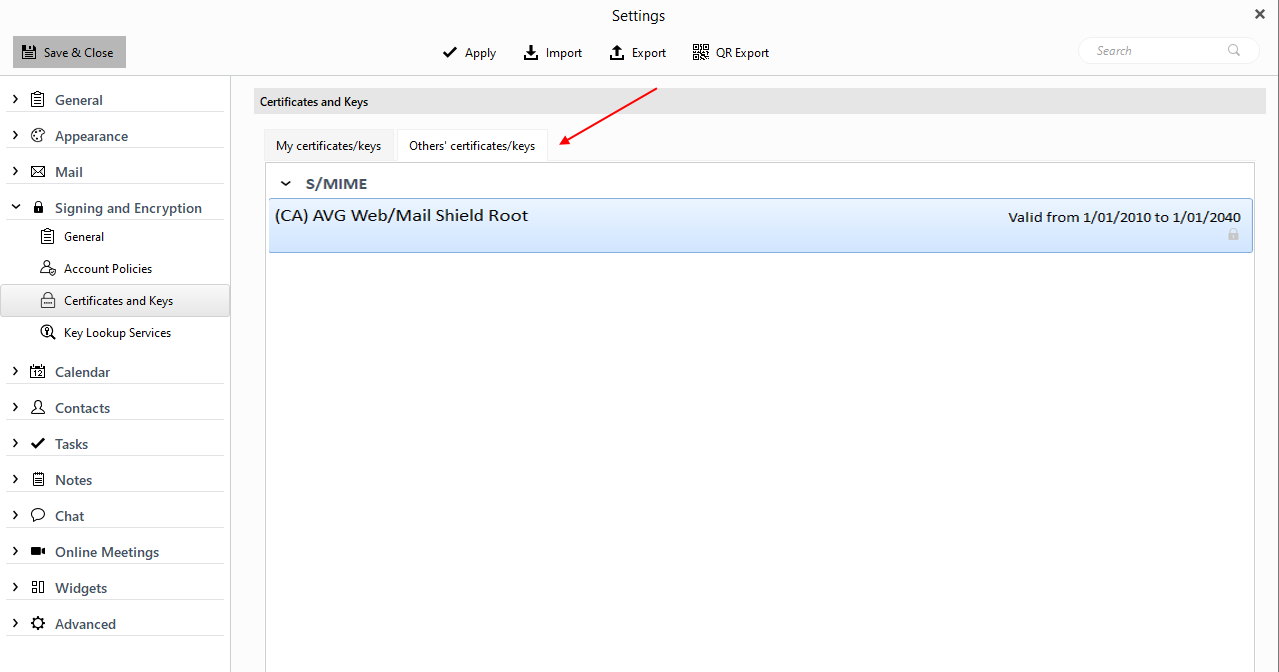Image resolution: width=1279 pixels, height=672 pixels.
Task: Click the S/MIME group heading
Action: click(x=336, y=184)
